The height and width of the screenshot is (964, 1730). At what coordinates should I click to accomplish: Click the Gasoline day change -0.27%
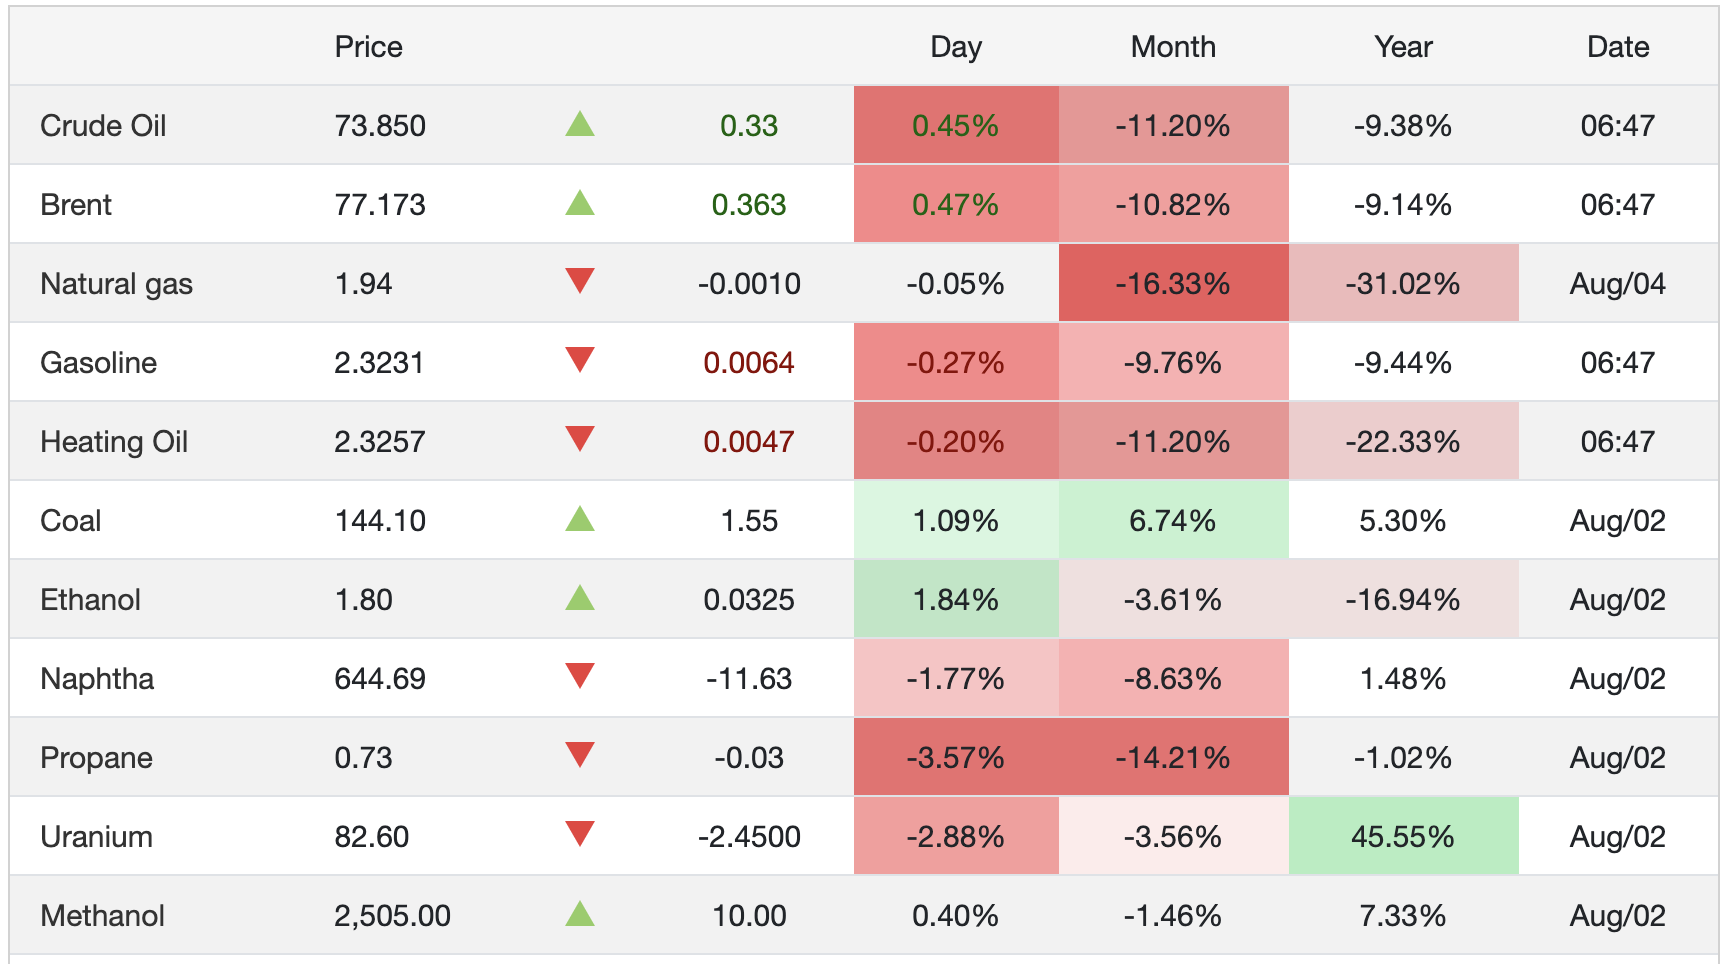coord(956,363)
